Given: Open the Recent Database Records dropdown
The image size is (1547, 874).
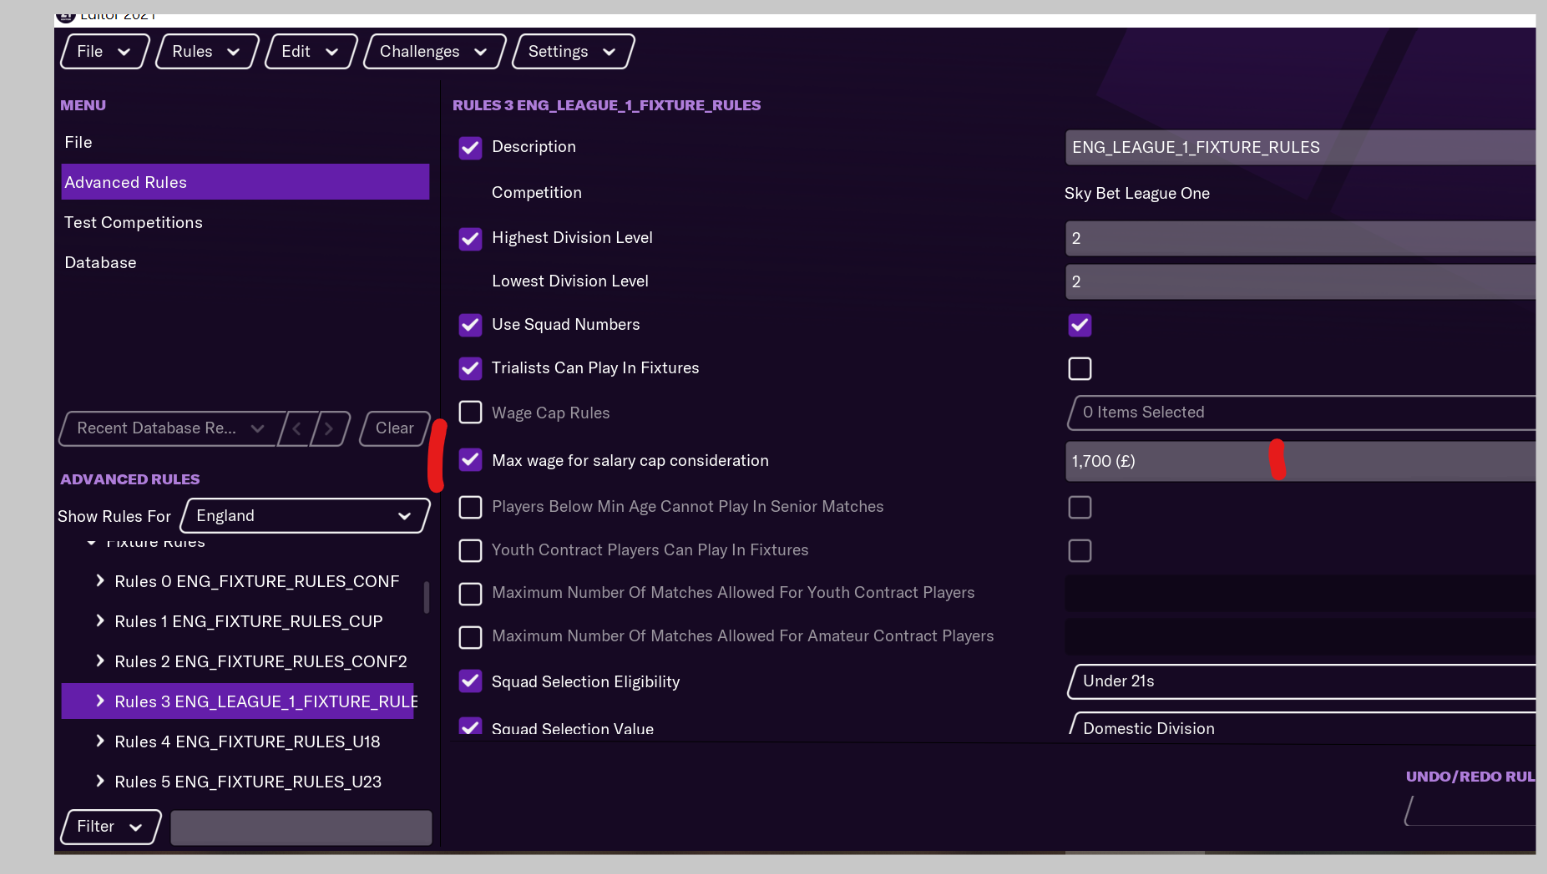Looking at the screenshot, I should click(171, 428).
